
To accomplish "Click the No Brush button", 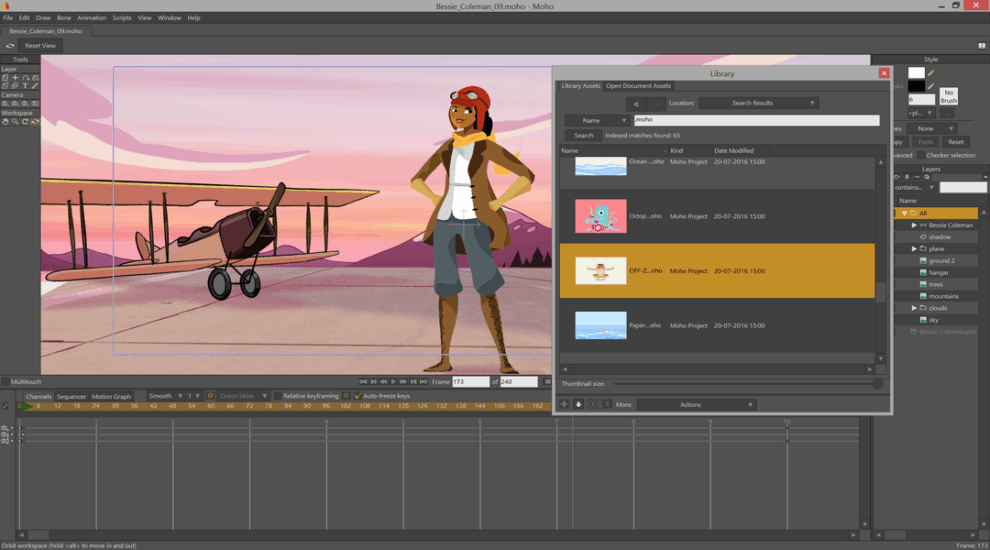I will [948, 97].
